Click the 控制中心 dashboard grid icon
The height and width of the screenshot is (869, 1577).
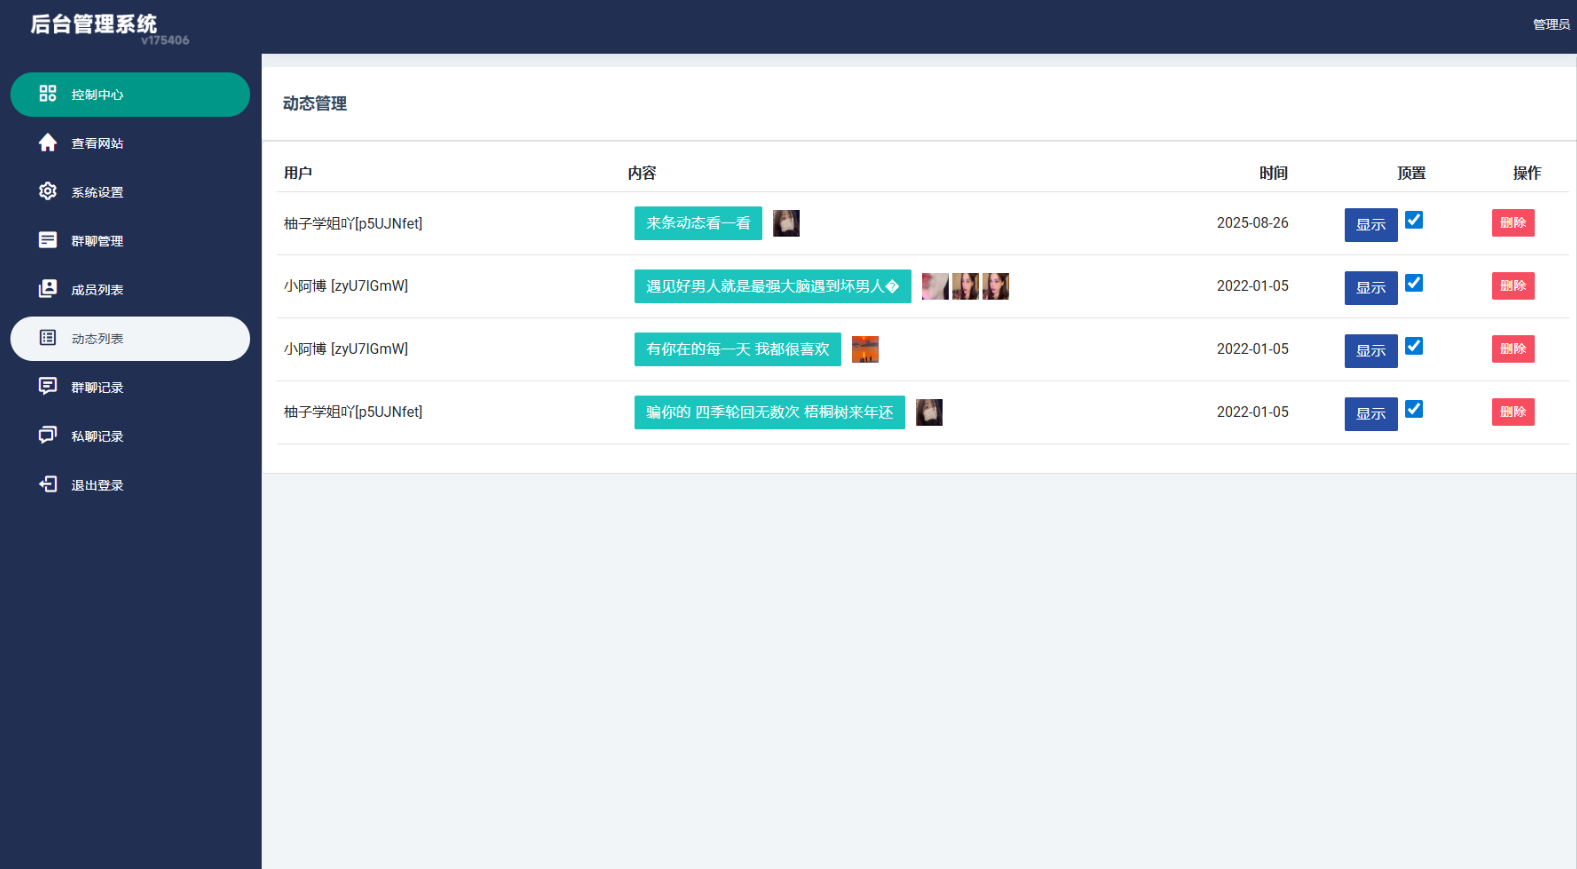tap(47, 94)
